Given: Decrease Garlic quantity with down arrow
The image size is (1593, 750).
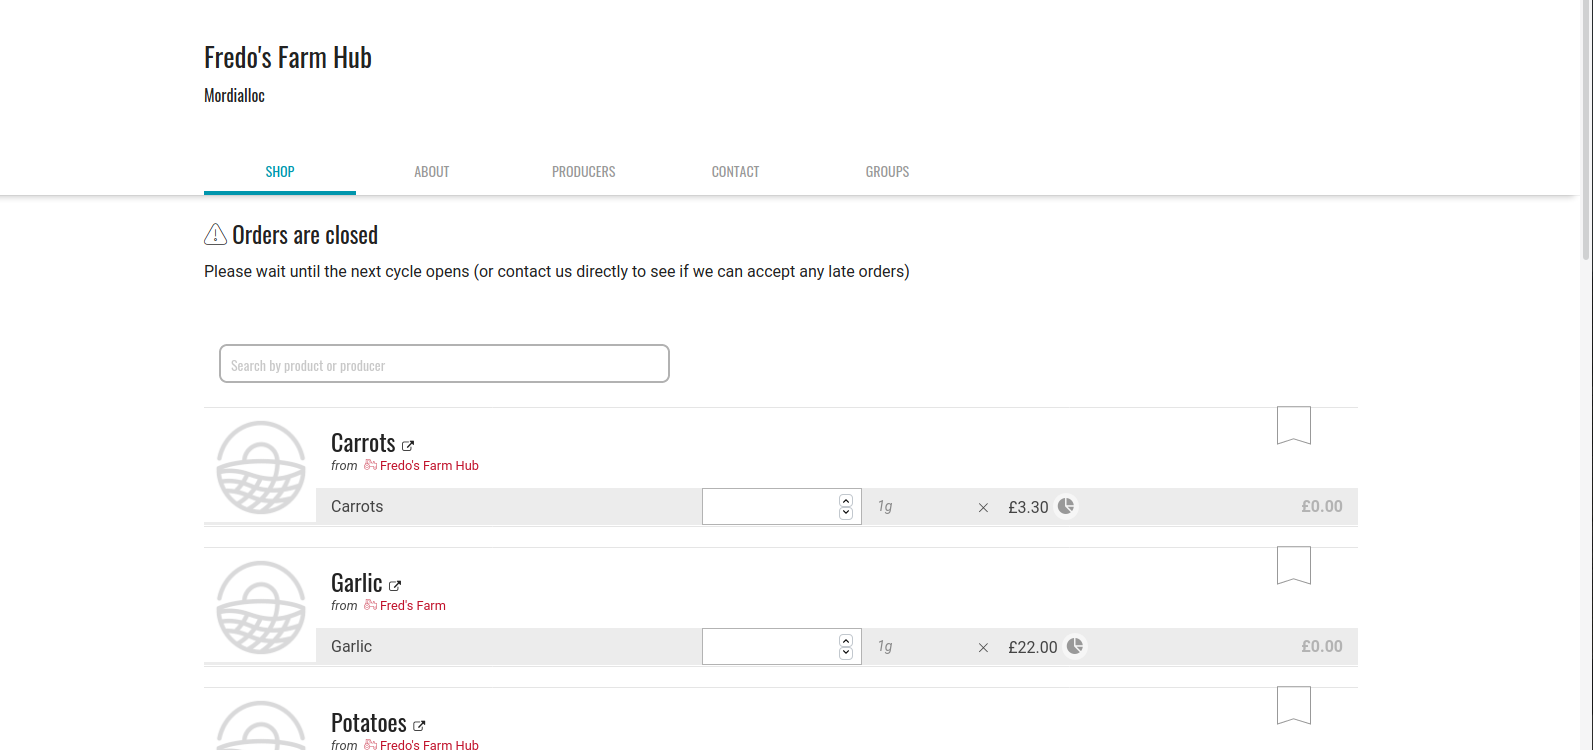Looking at the screenshot, I should pyautogui.click(x=846, y=653).
